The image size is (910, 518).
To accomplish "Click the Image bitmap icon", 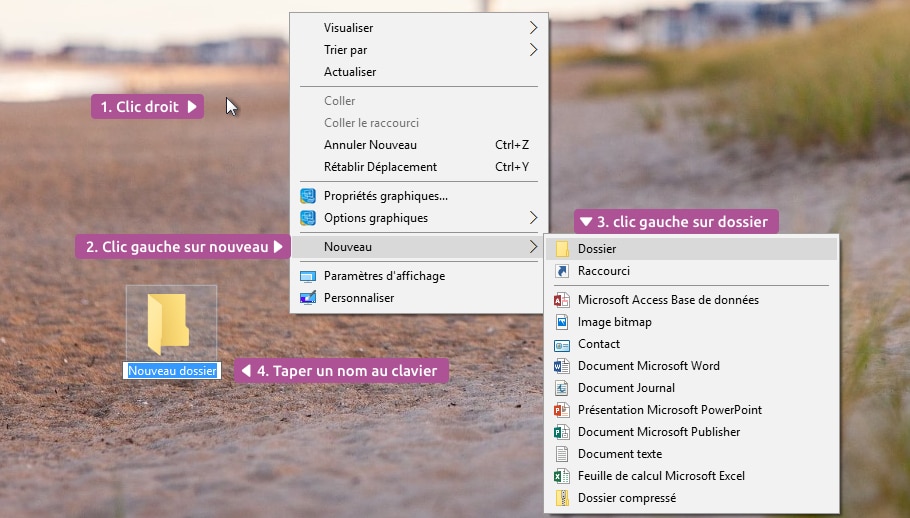I will click(562, 322).
